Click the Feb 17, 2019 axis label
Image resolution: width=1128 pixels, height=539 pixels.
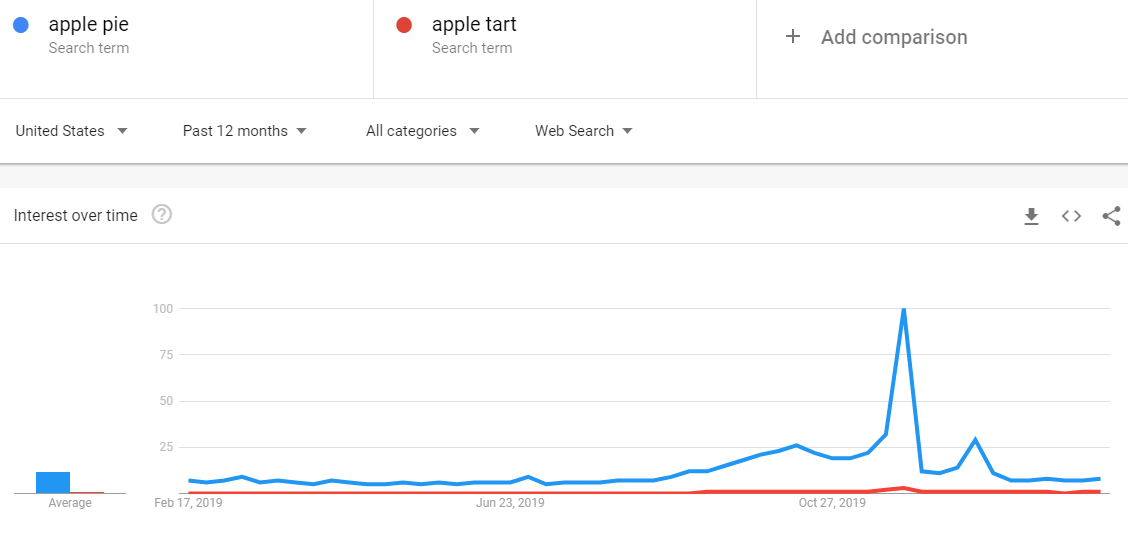tap(188, 503)
